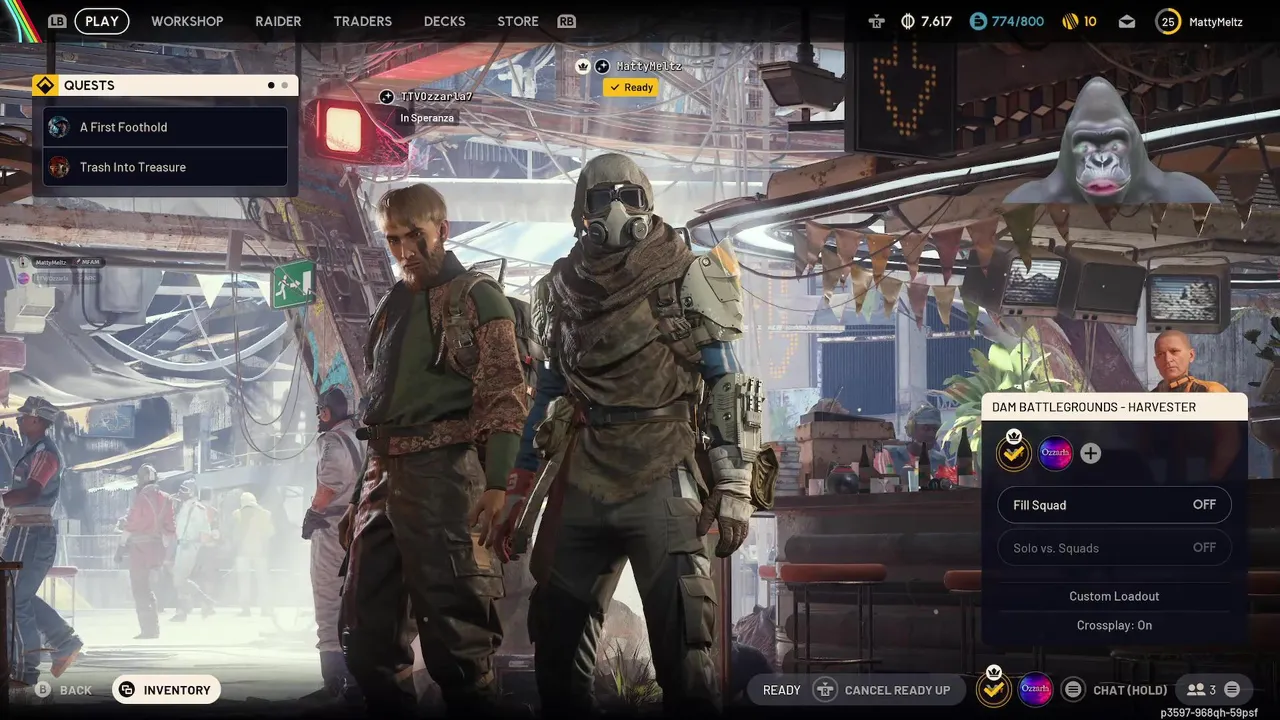Viewport: 1280px width, 720px height.
Task: Open the RAIDER tab
Action: click(x=278, y=21)
